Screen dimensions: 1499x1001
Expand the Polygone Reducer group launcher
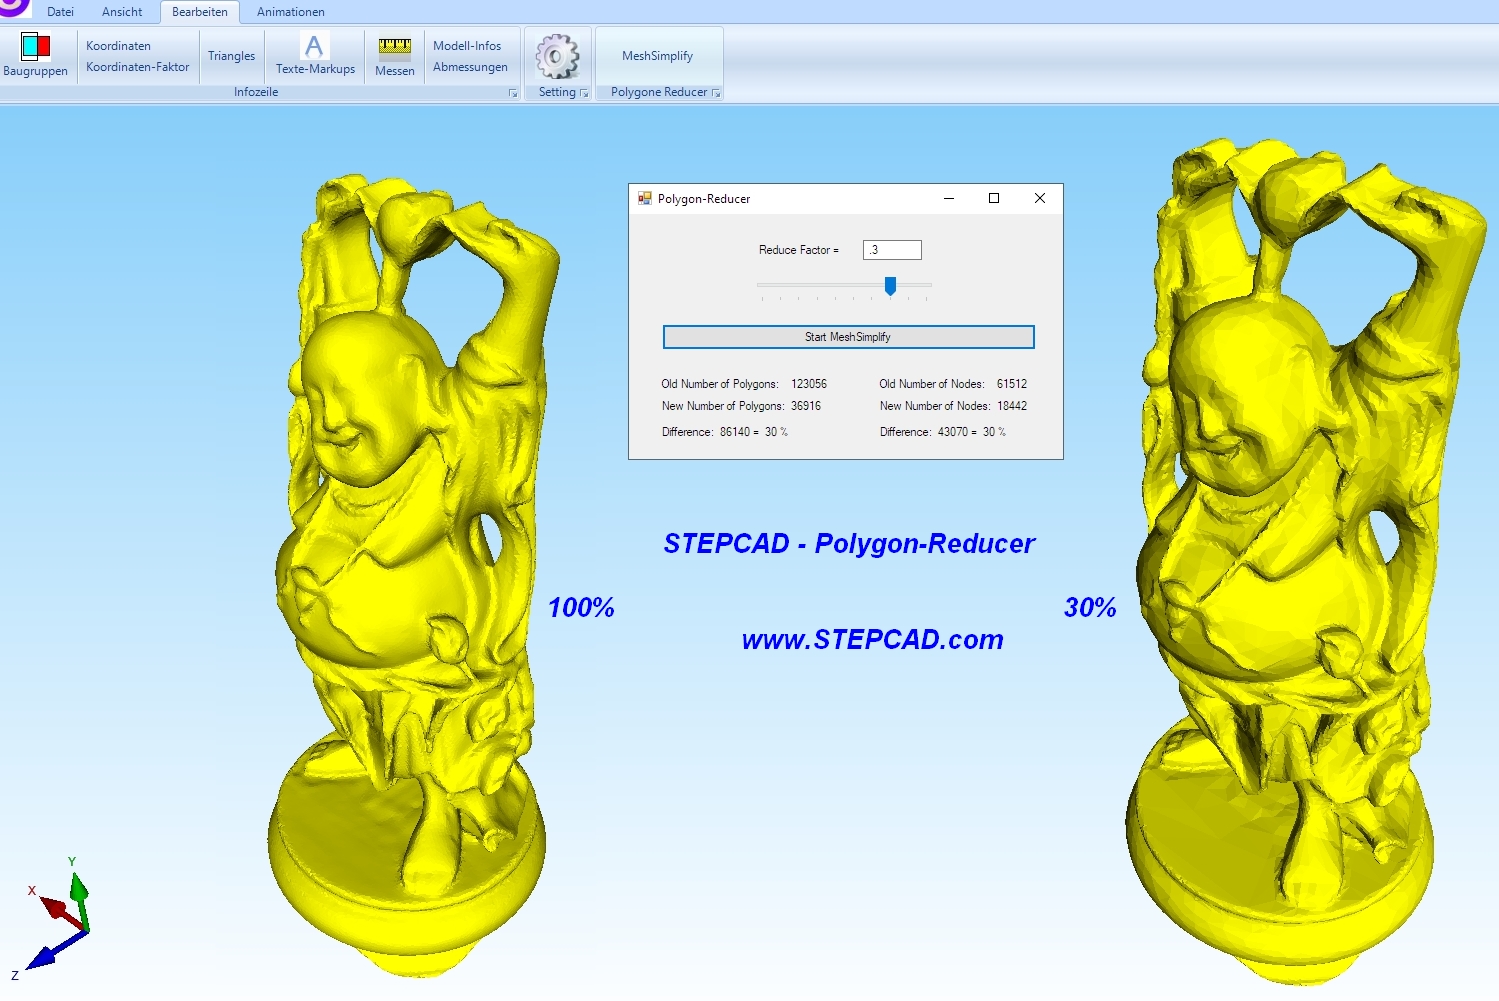(x=716, y=93)
